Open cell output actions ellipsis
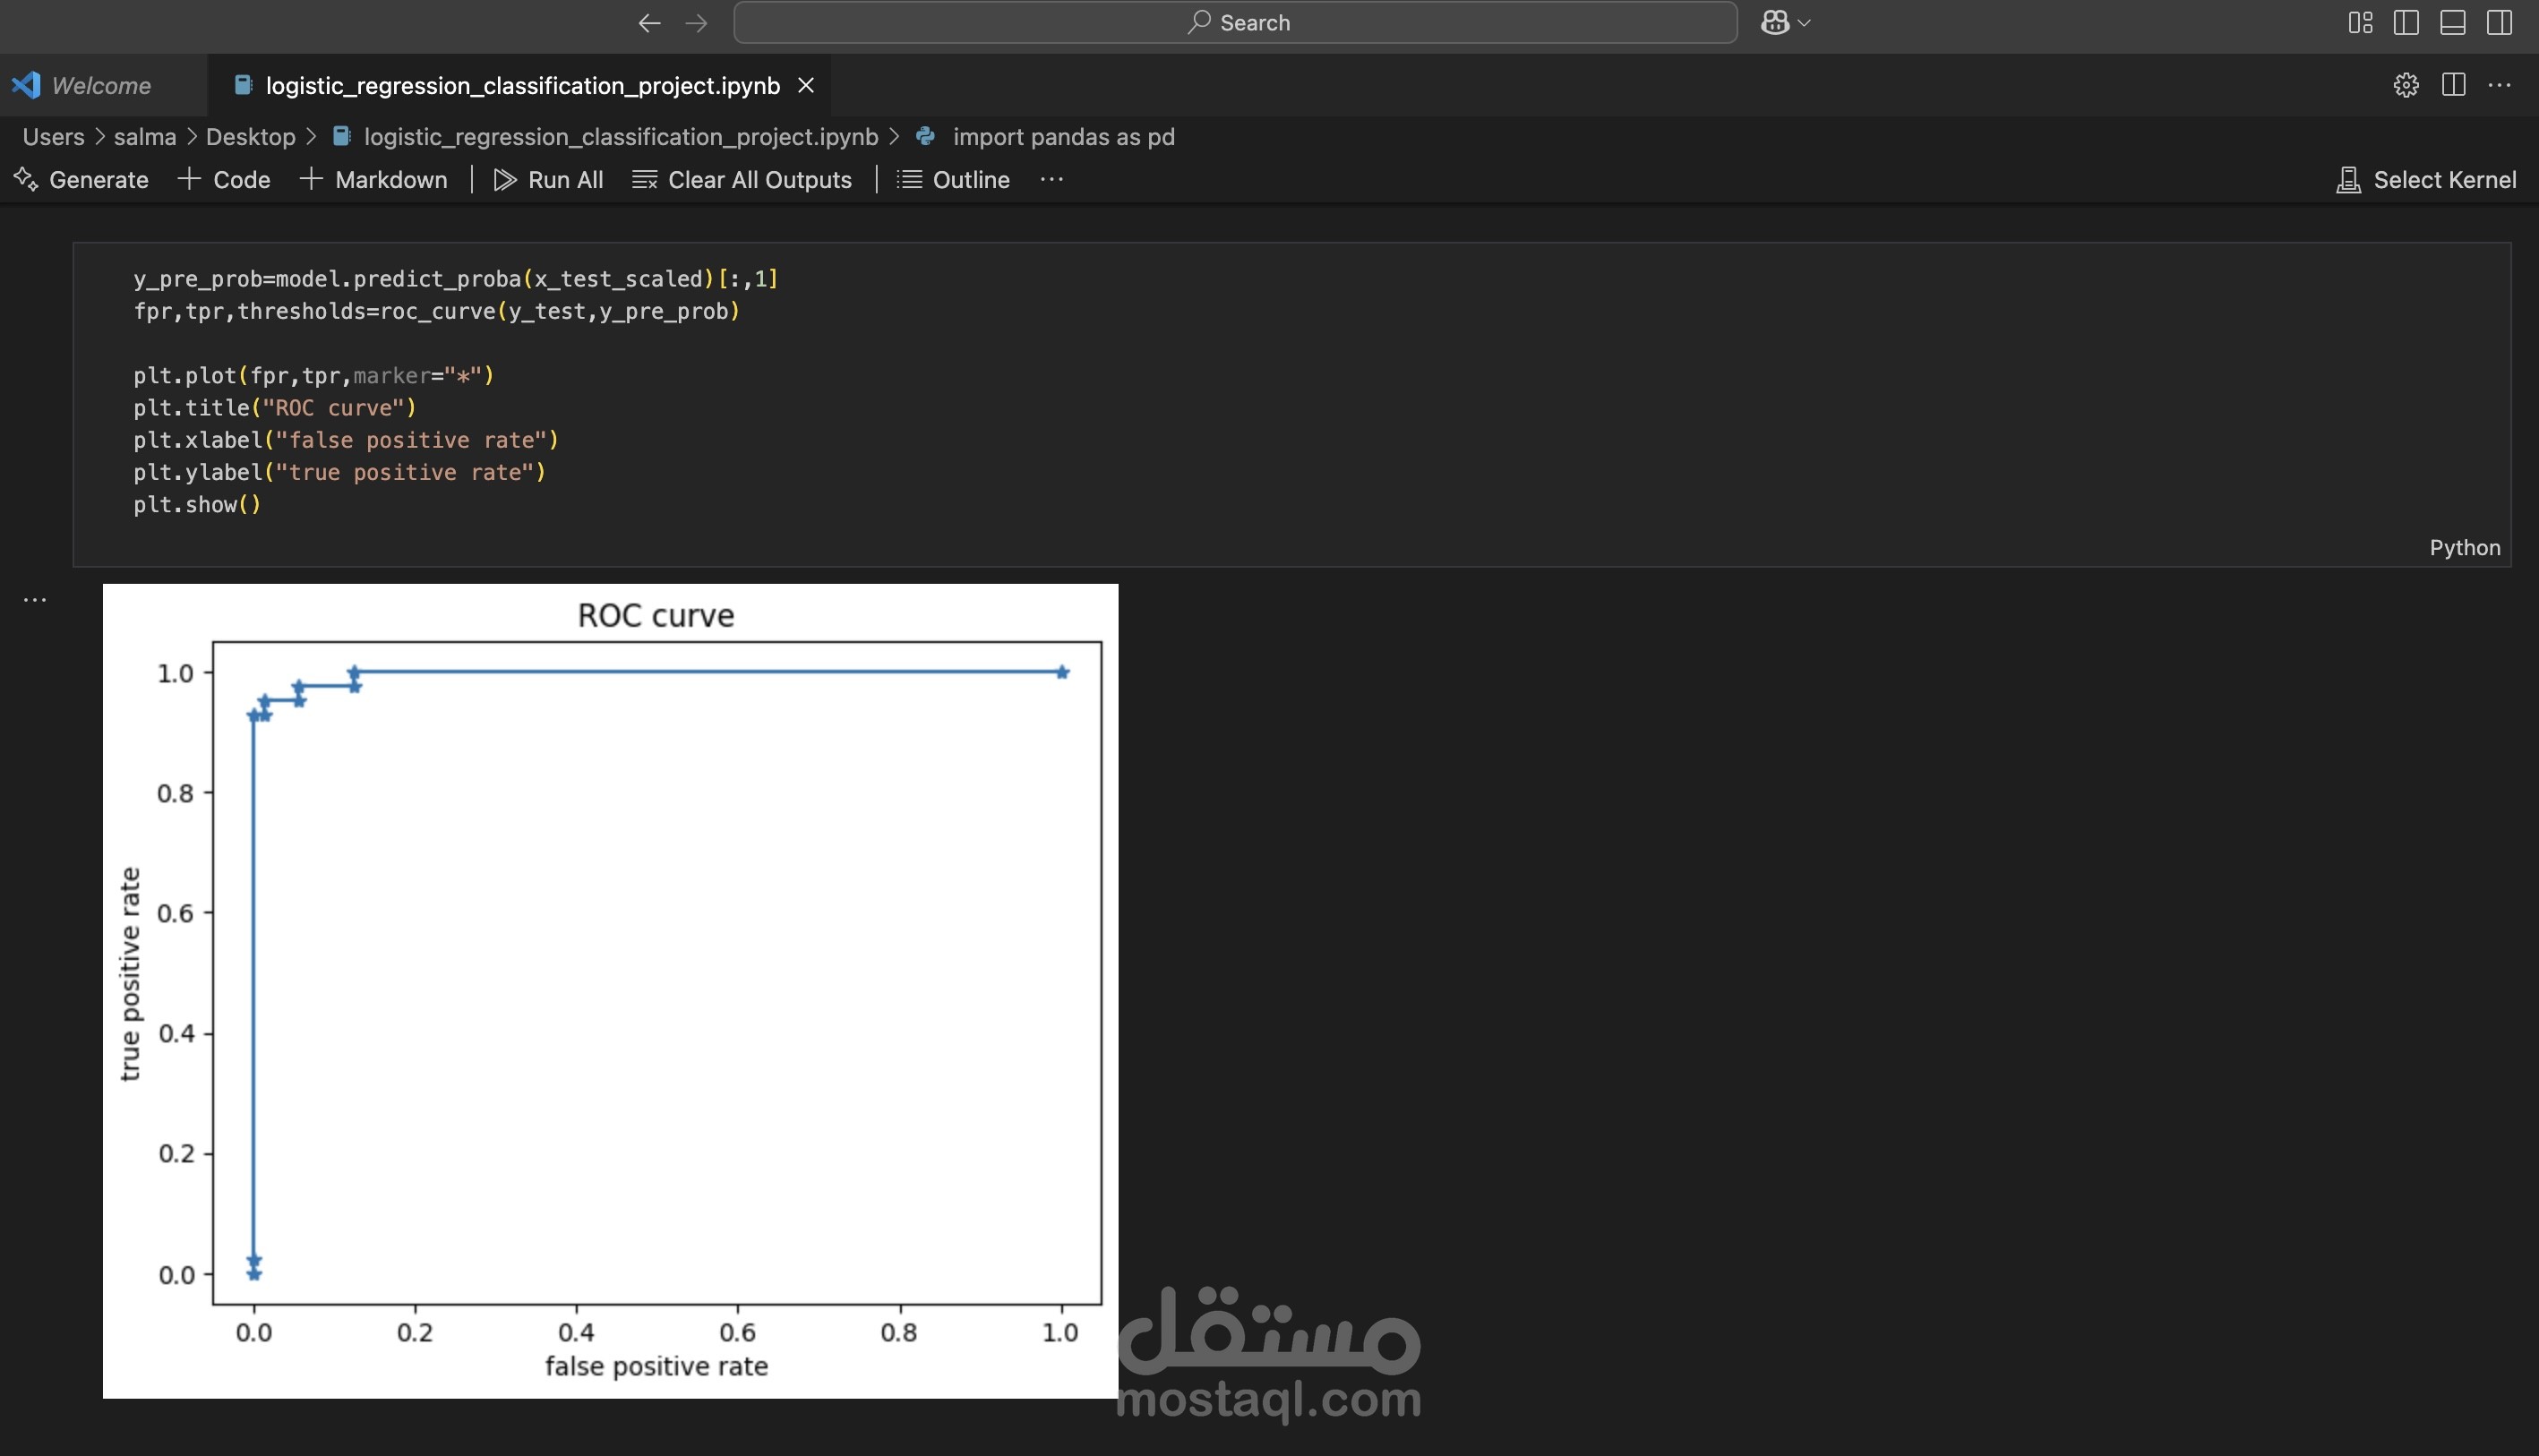2539x1456 pixels. [35, 600]
